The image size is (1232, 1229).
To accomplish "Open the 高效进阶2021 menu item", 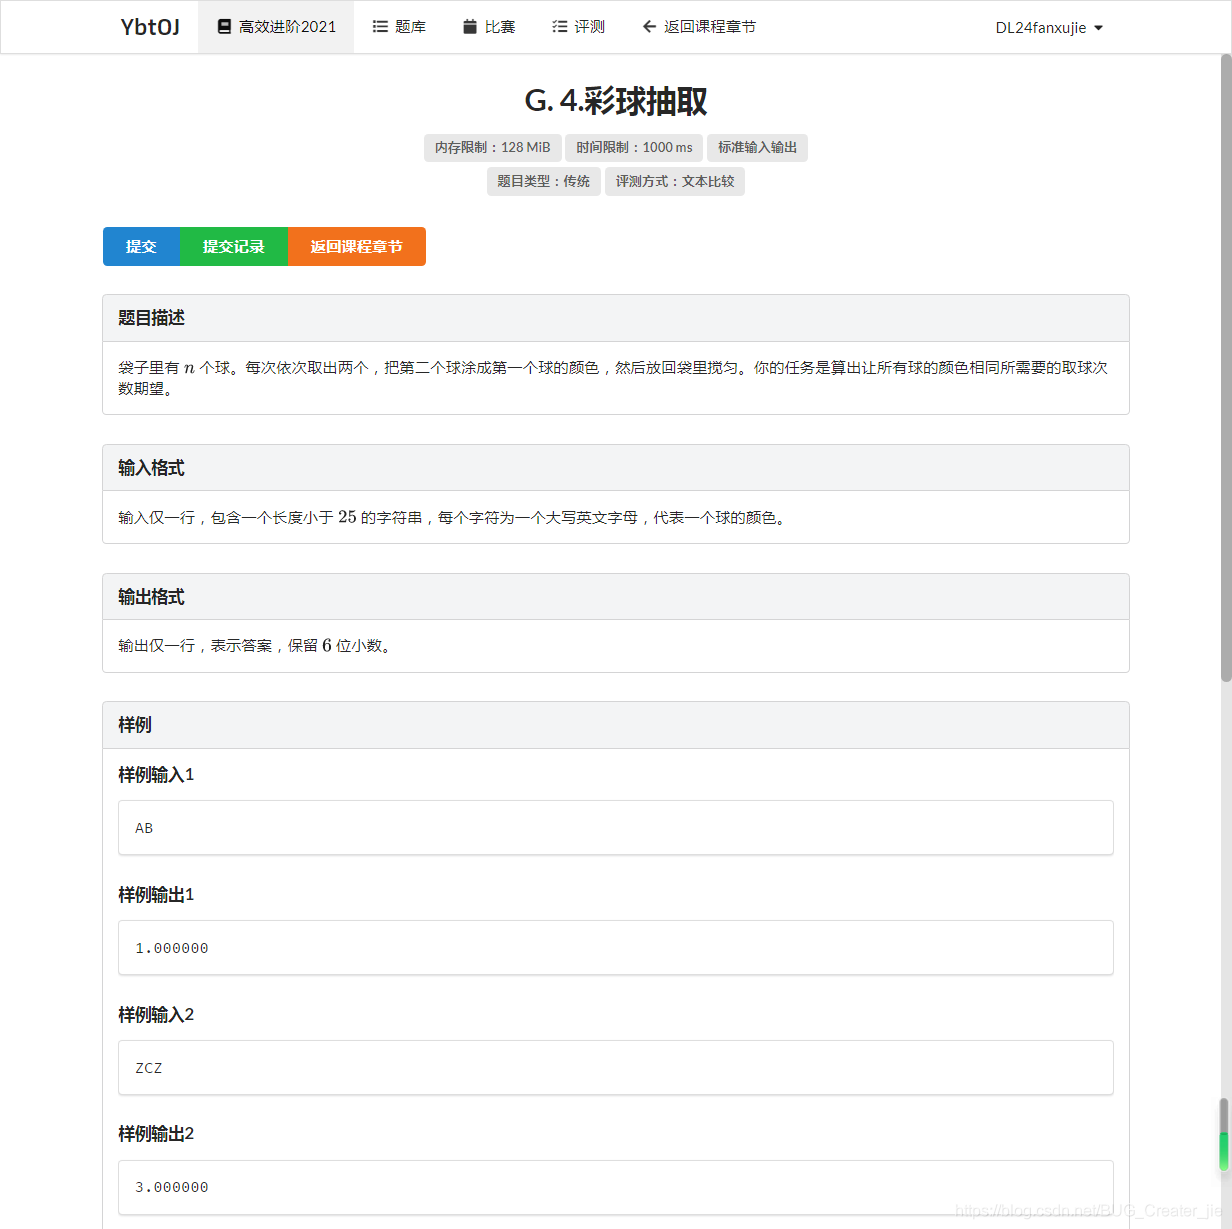I will (276, 27).
